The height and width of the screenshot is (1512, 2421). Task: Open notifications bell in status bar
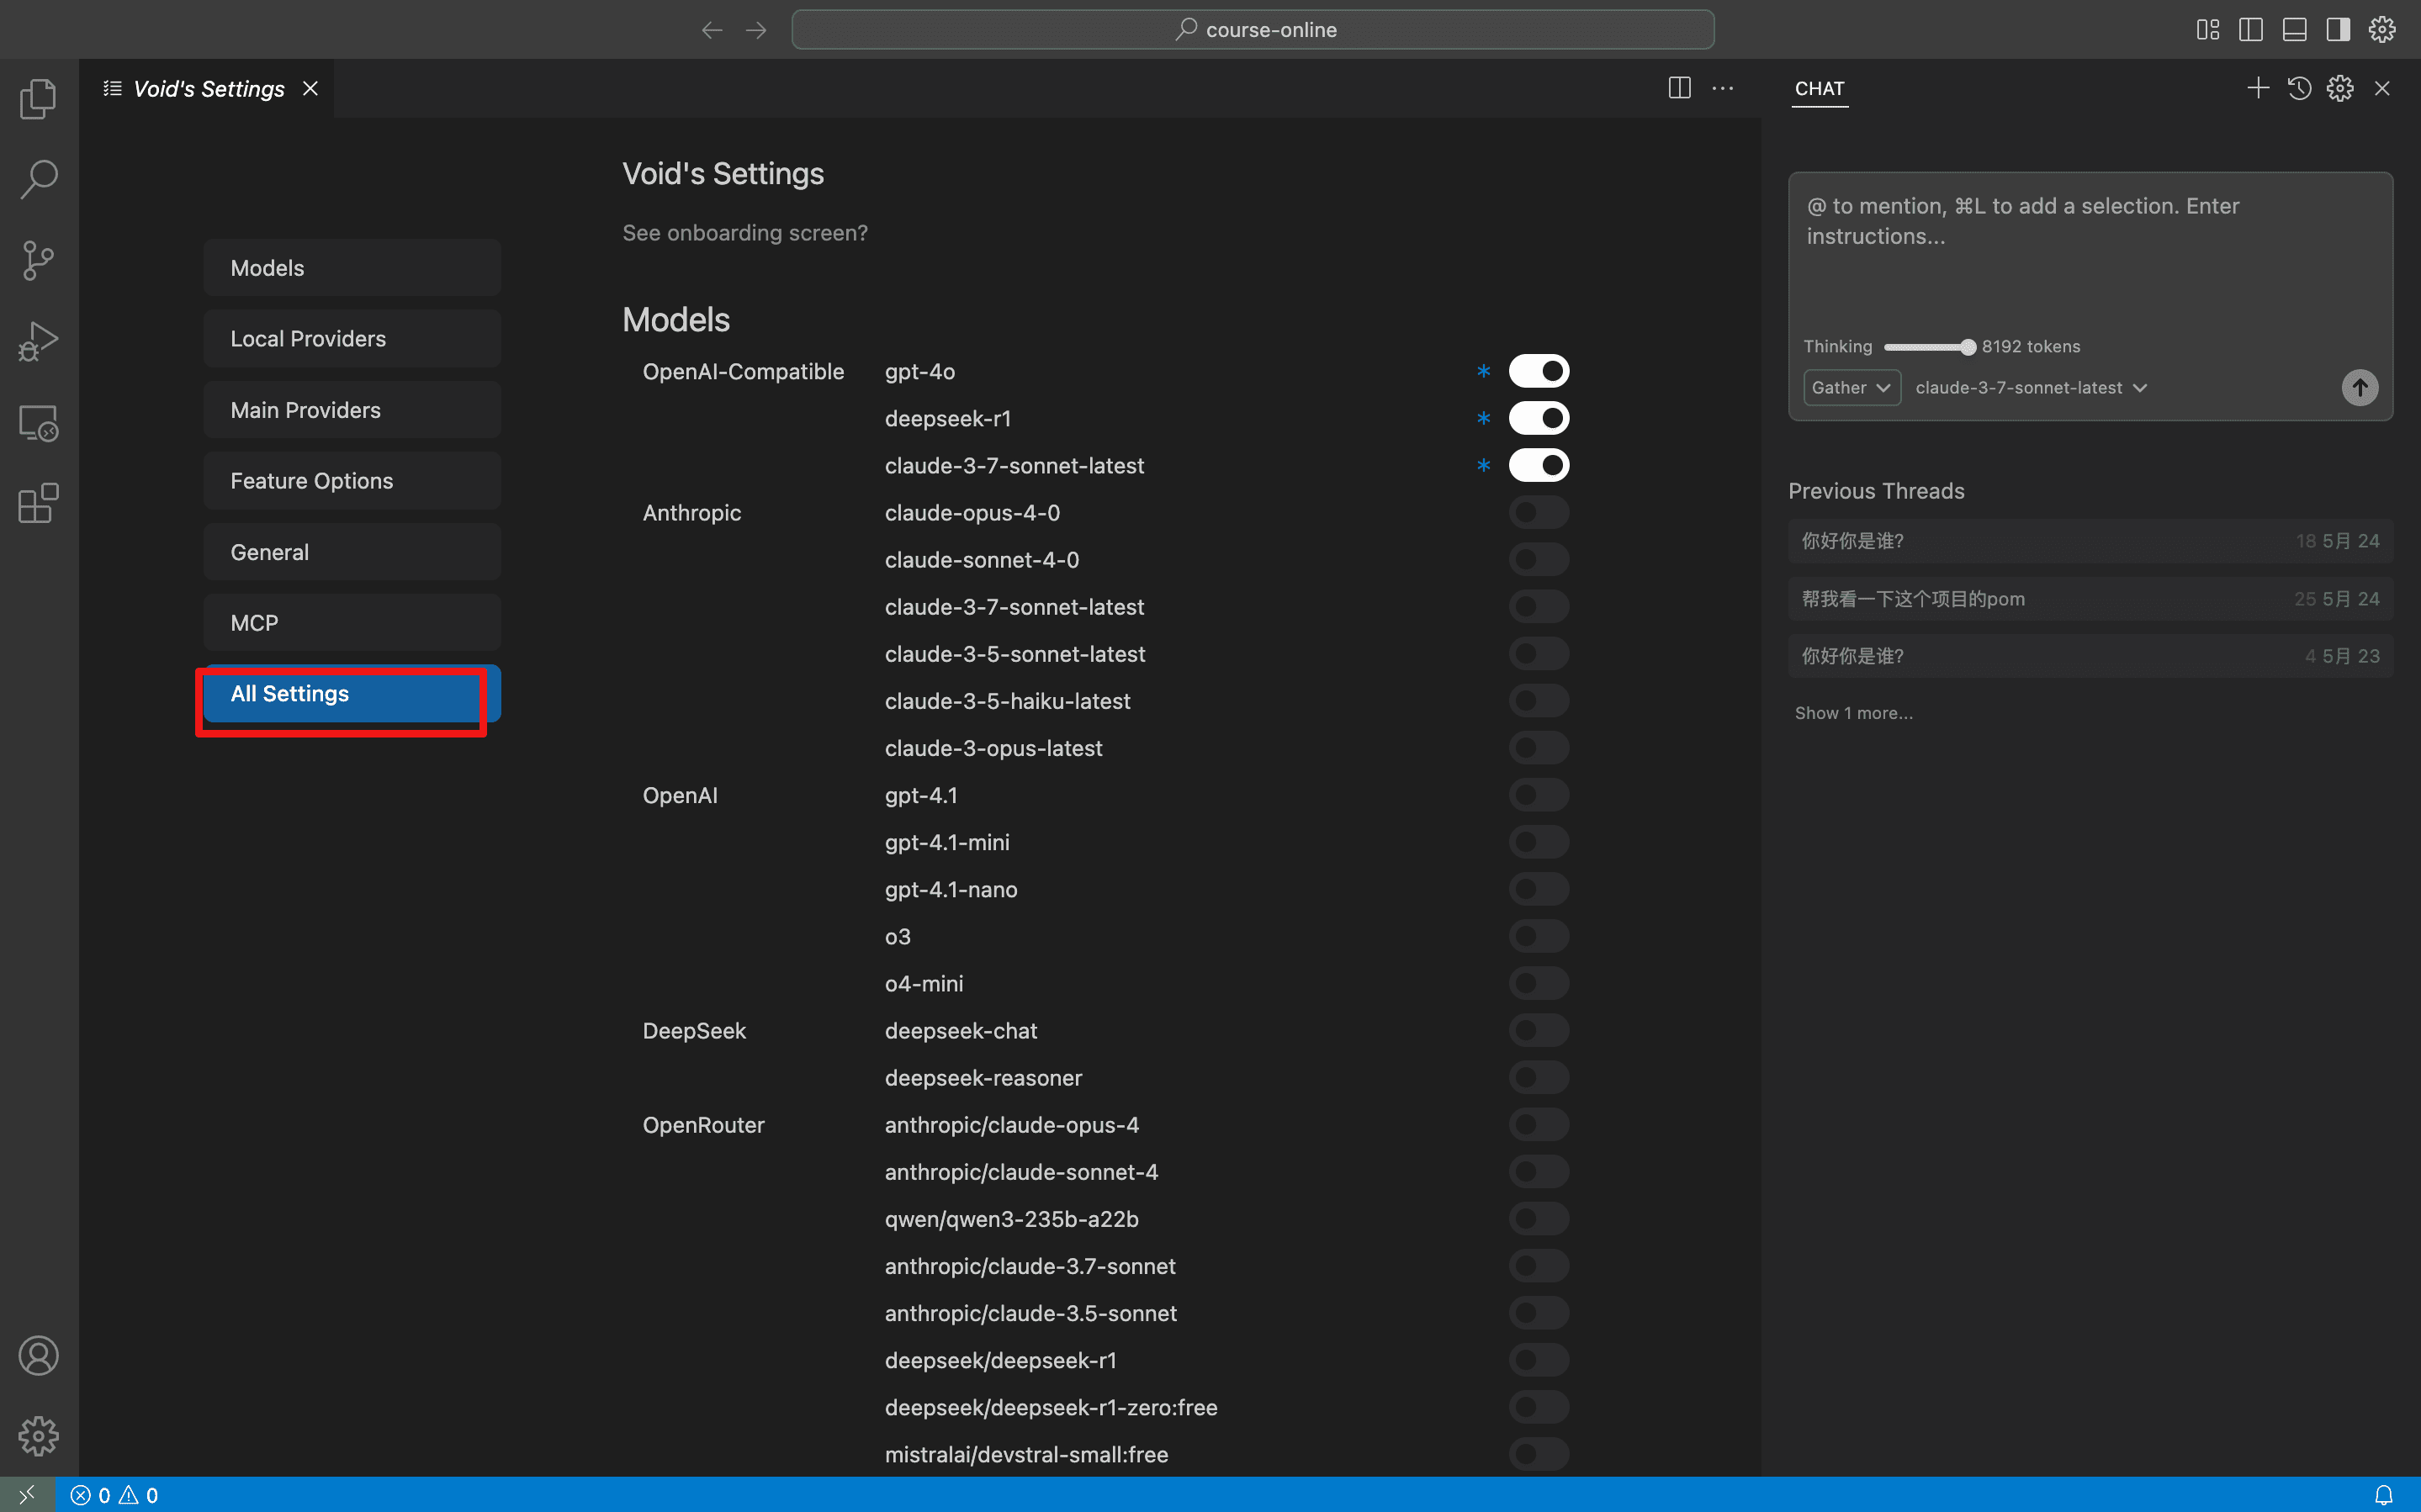[x=2384, y=1495]
